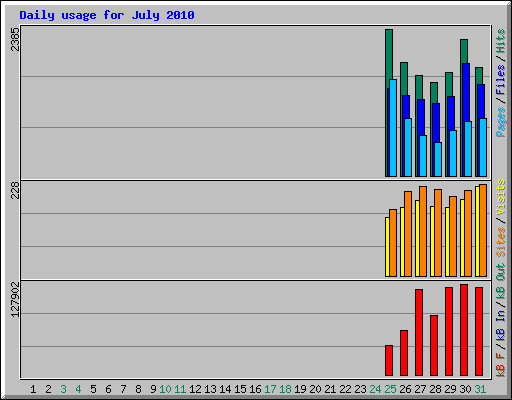The image size is (512, 400).
Task: Select the orange Sites bar for day 31
Action: (483, 230)
